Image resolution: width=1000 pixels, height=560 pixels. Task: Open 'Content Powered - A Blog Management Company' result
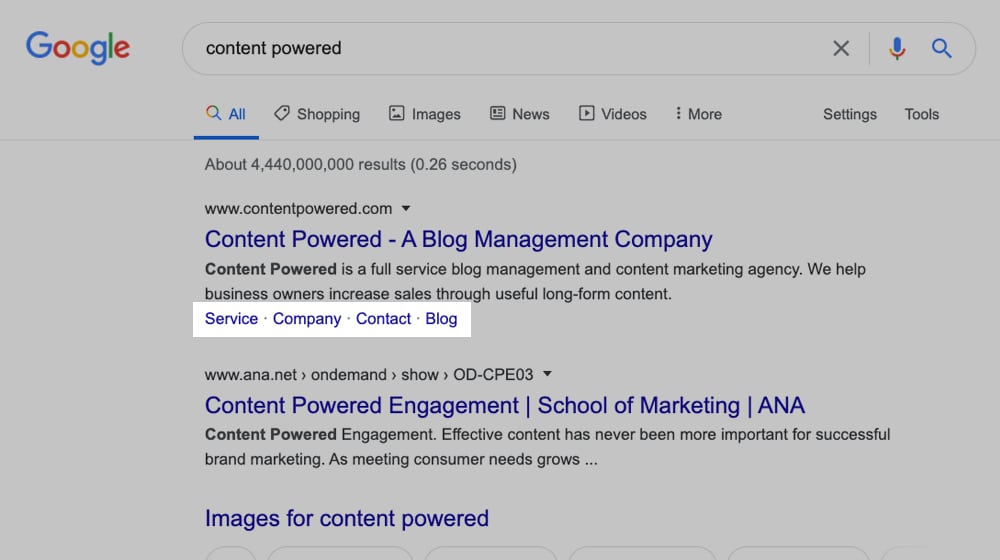click(459, 239)
